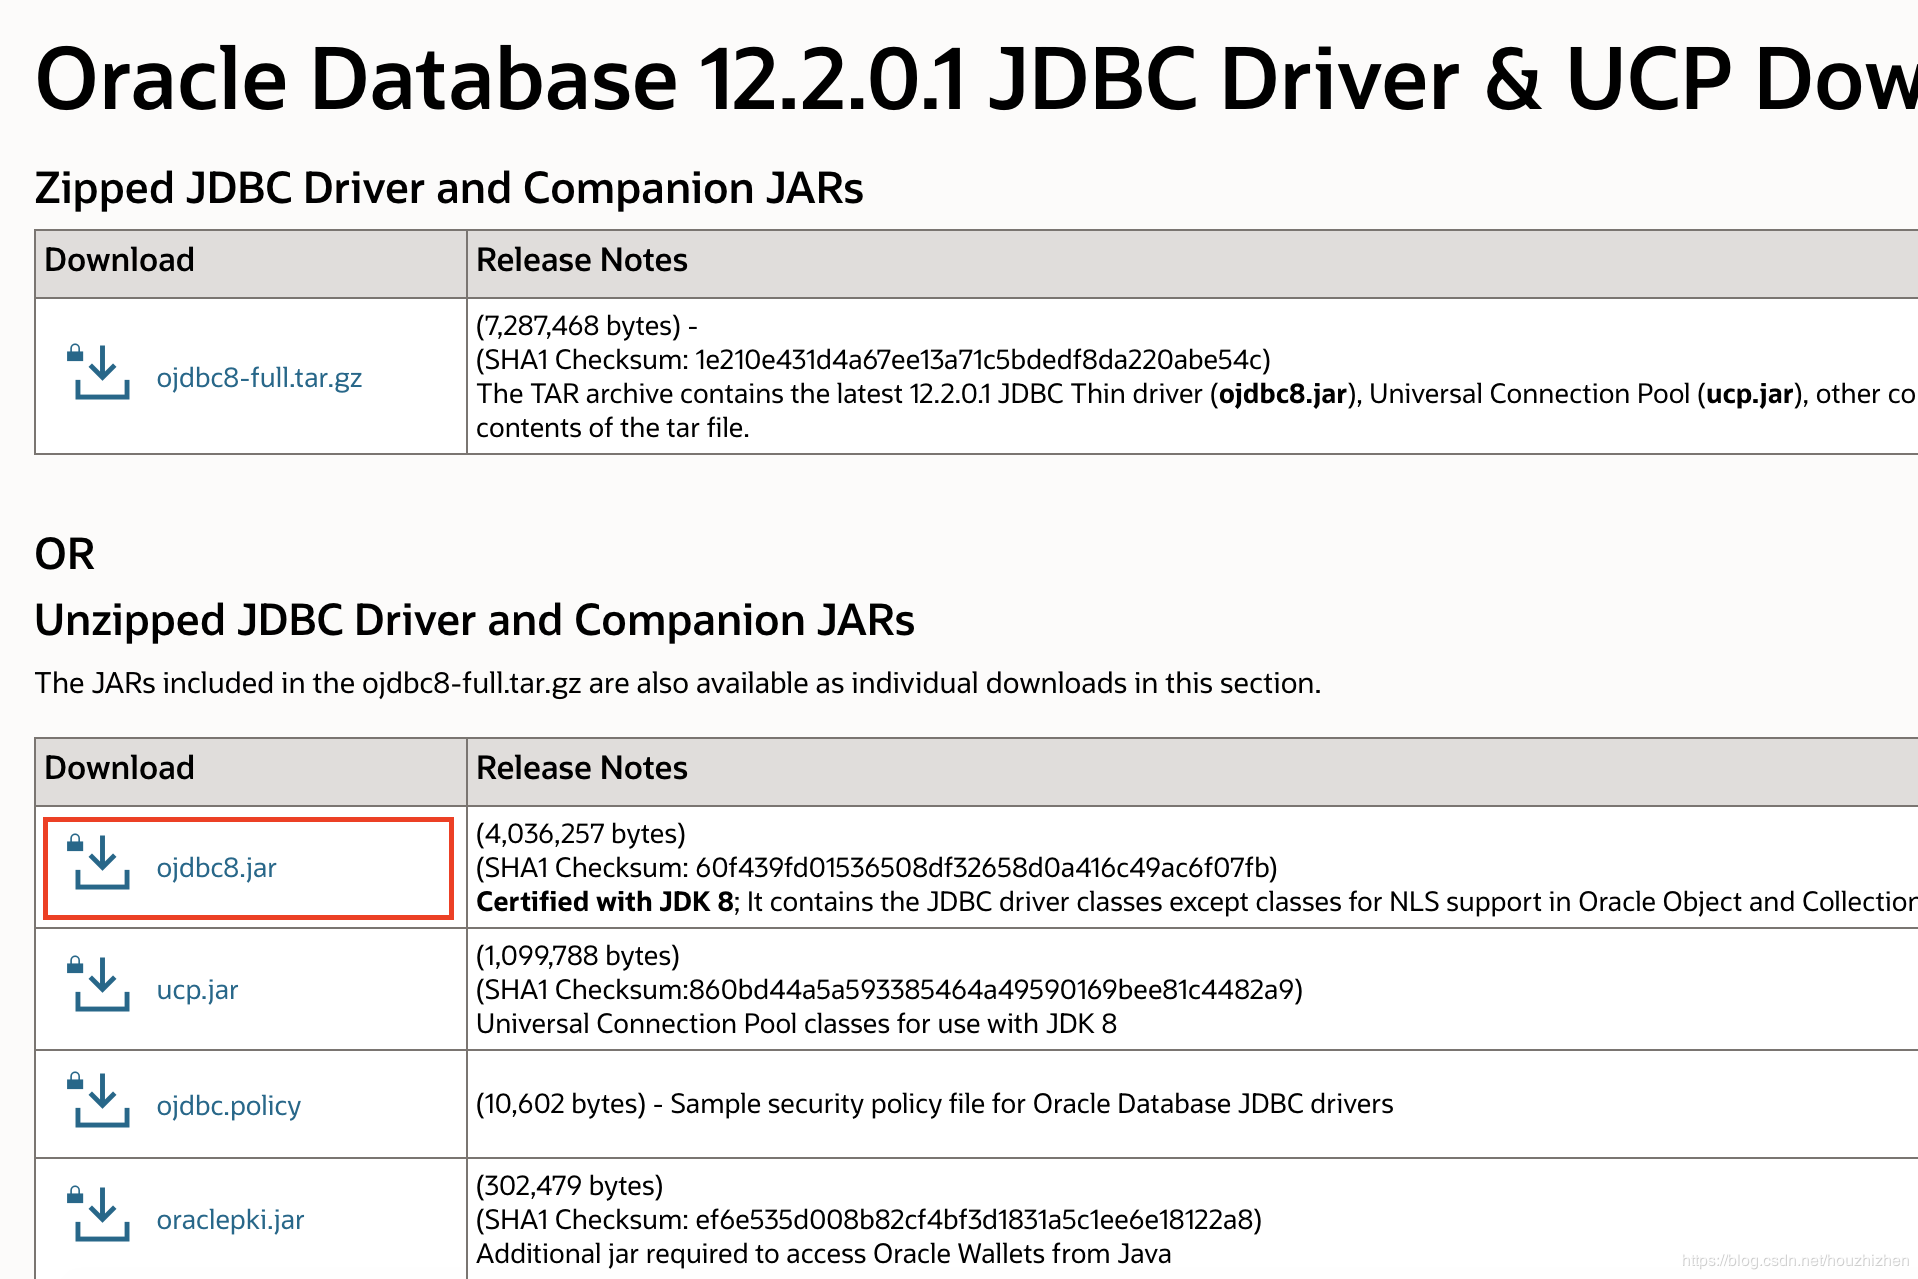Click the blog.csdn.net watermark URL
This screenshot has width=1918, height=1279.
tap(1795, 1261)
